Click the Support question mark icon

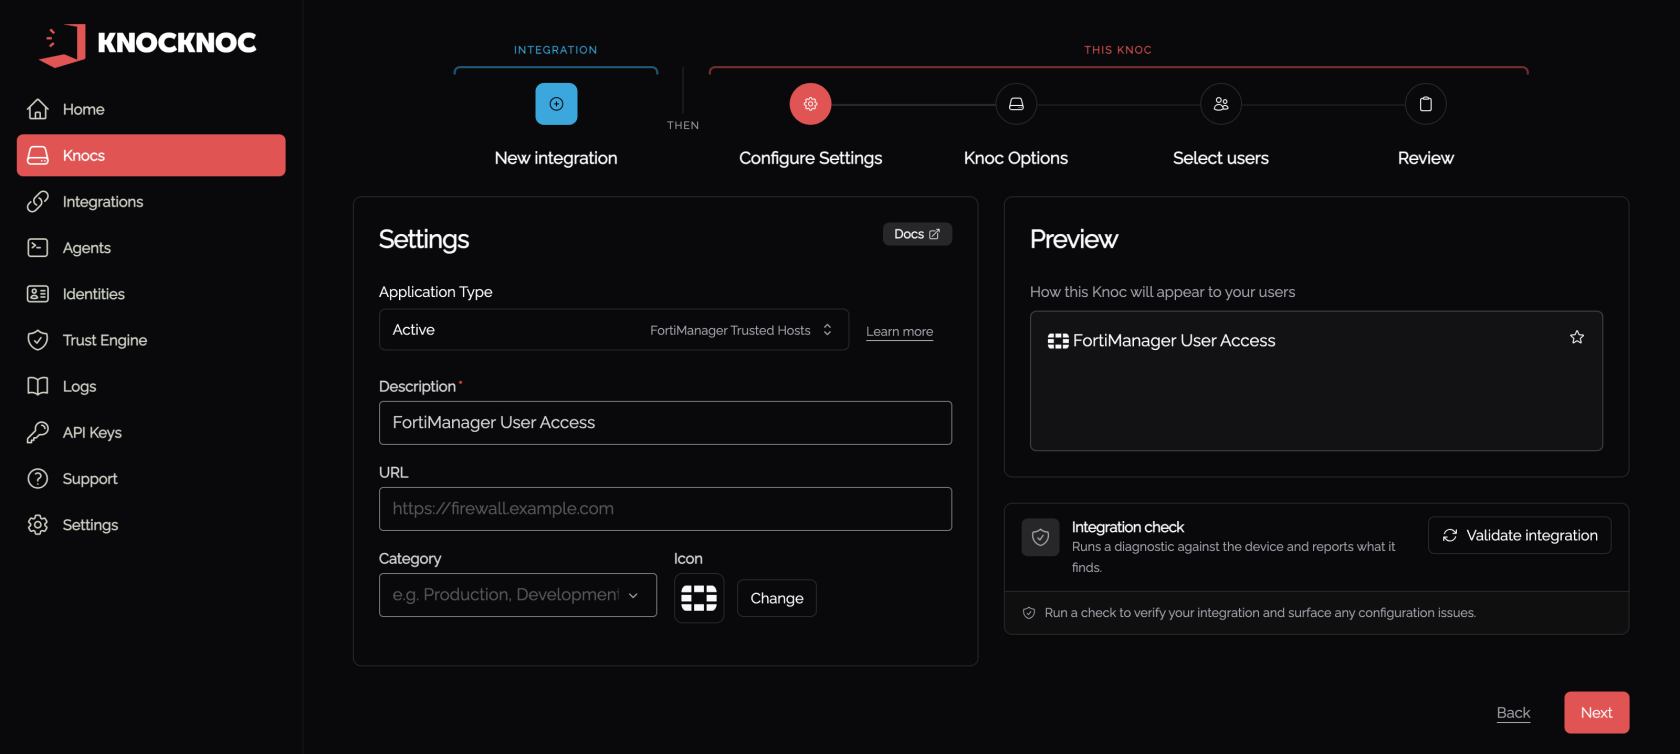tap(38, 479)
